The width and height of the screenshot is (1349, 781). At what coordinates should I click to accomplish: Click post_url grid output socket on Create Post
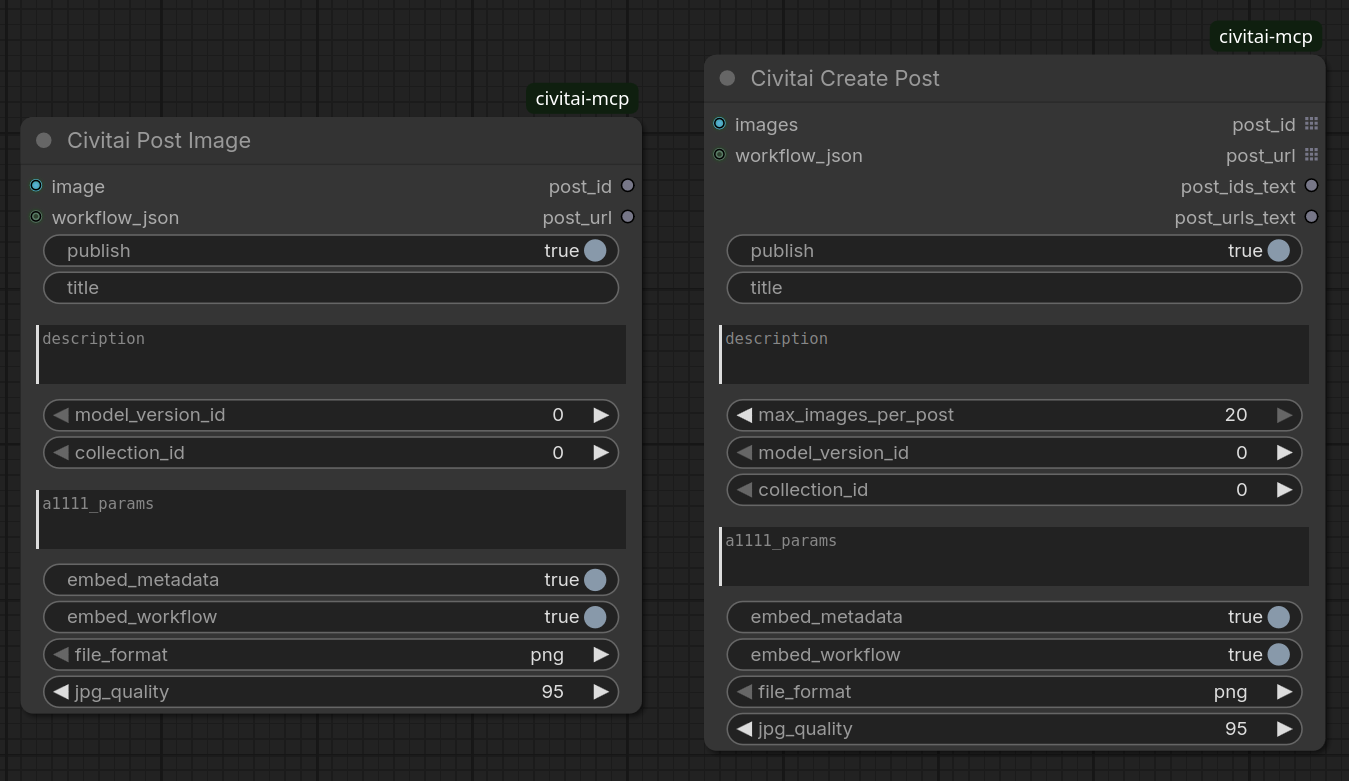(1311, 155)
